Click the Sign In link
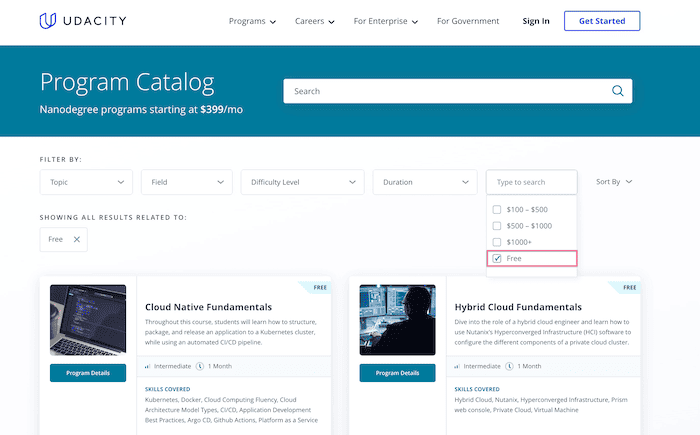700x435 pixels. [536, 21]
